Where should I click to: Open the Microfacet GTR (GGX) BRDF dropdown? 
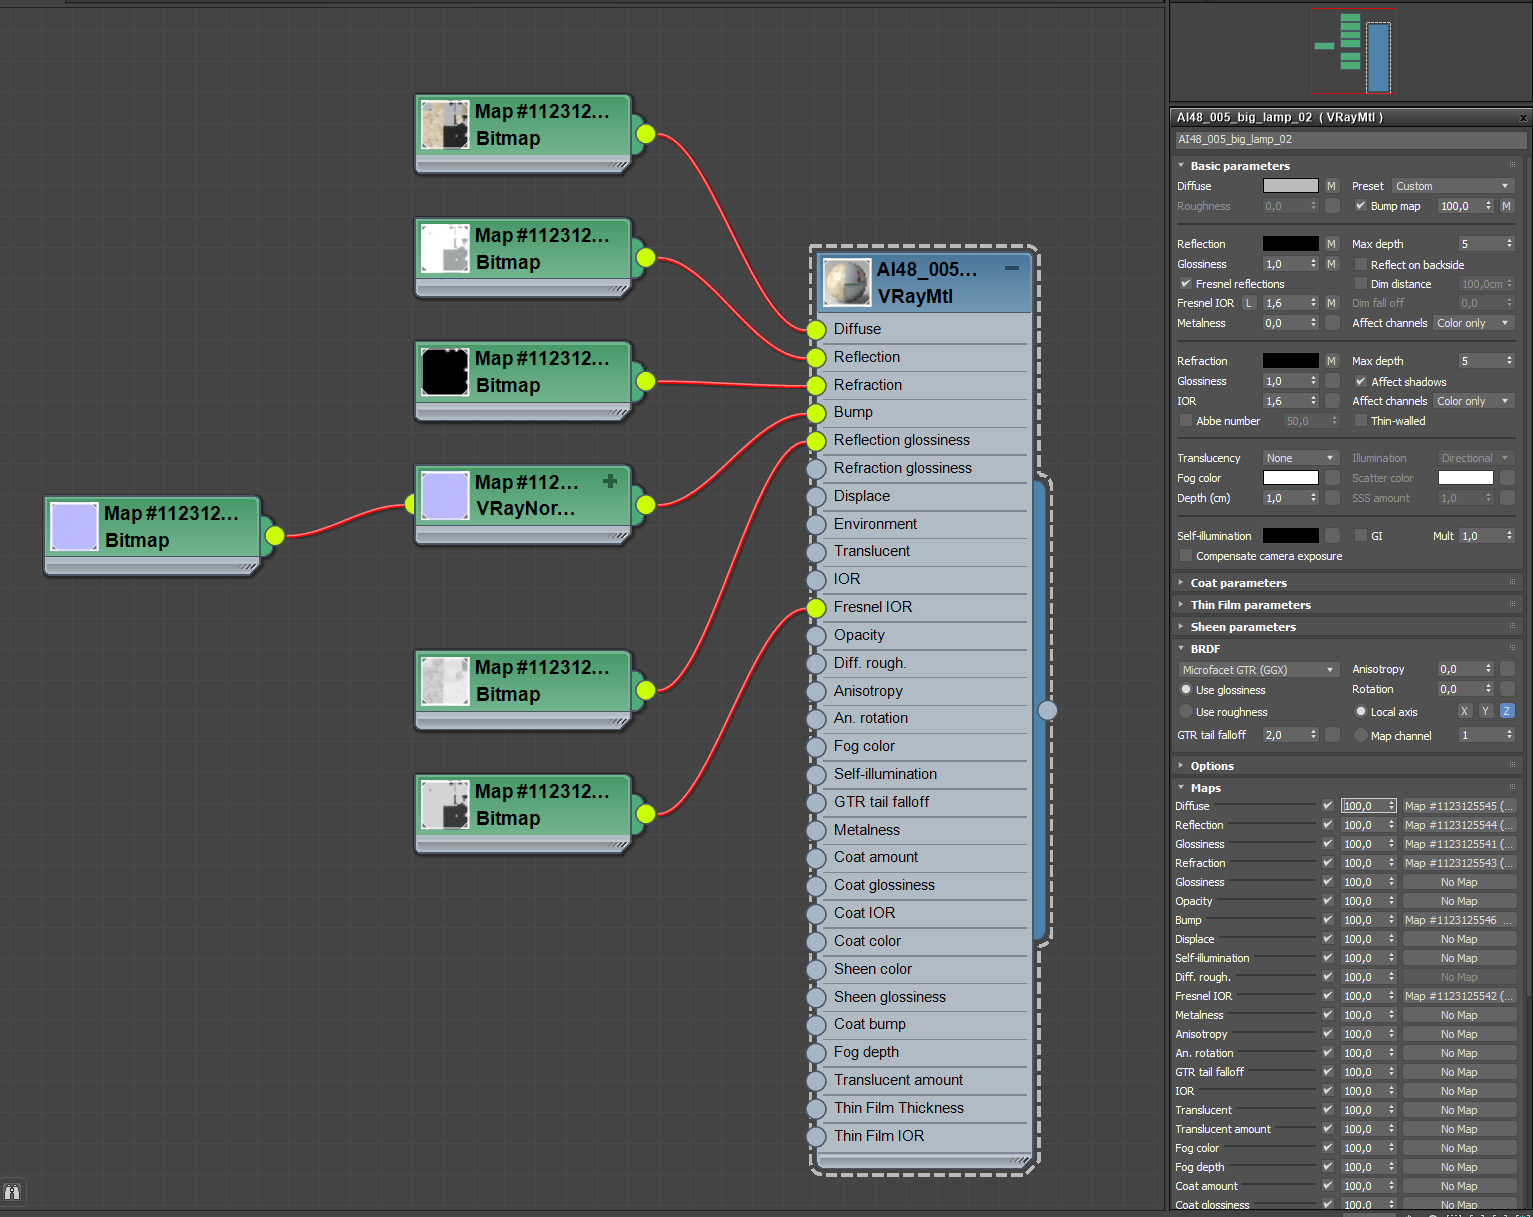click(1258, 670)
